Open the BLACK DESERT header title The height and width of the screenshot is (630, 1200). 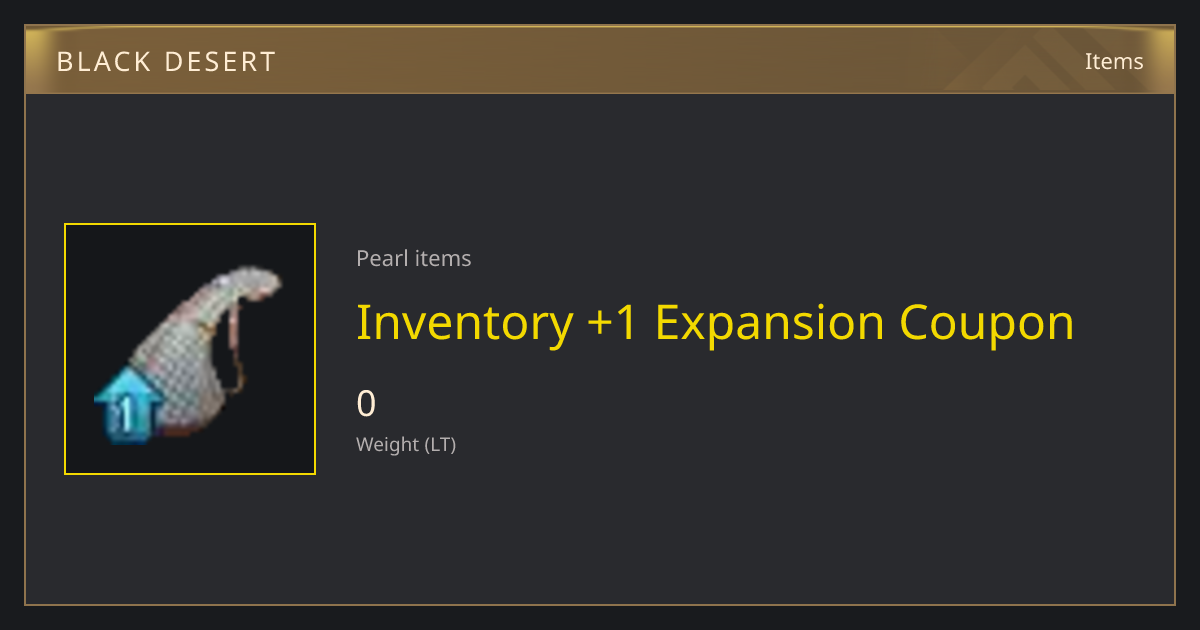click(167, 62)
